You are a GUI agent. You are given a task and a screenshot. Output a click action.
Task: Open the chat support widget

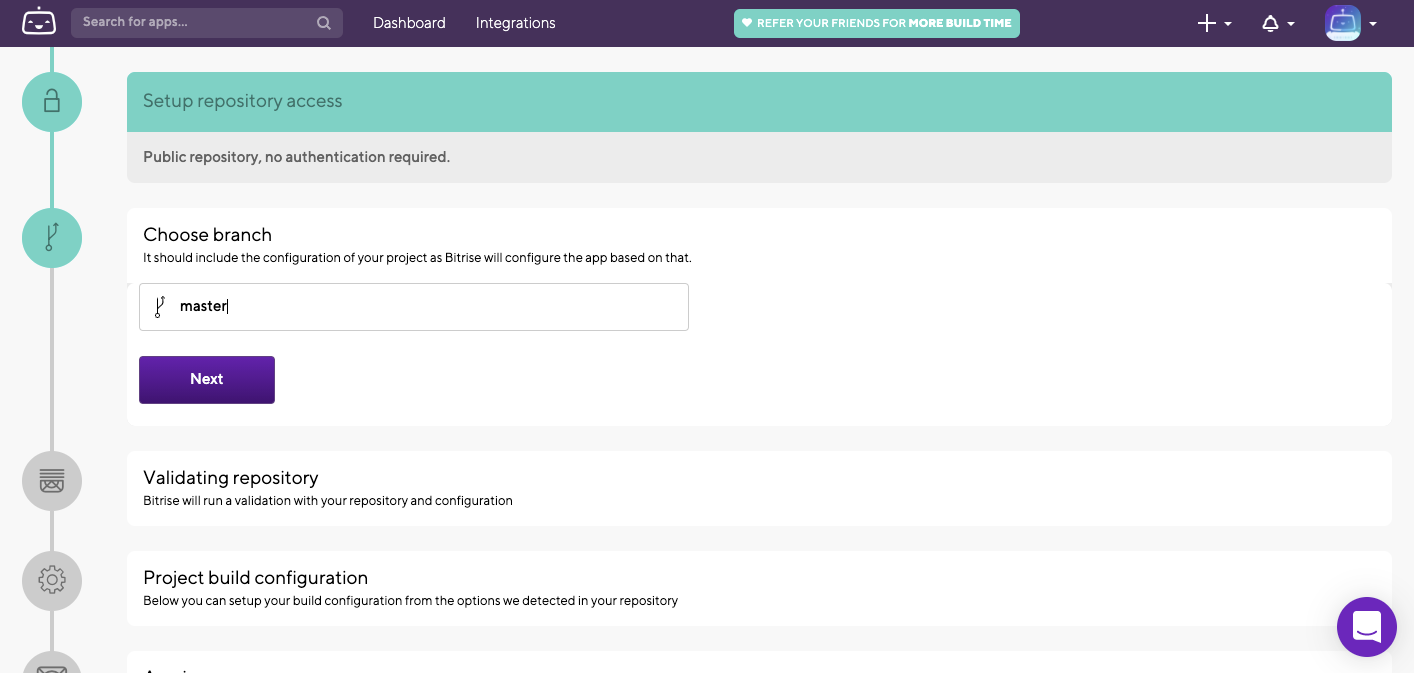1366,627
